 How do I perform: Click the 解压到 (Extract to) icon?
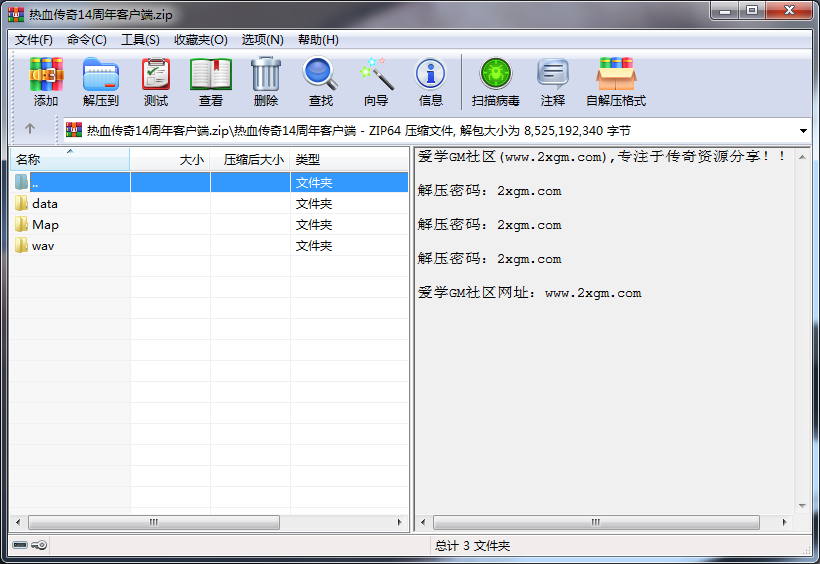coord(100,74)
